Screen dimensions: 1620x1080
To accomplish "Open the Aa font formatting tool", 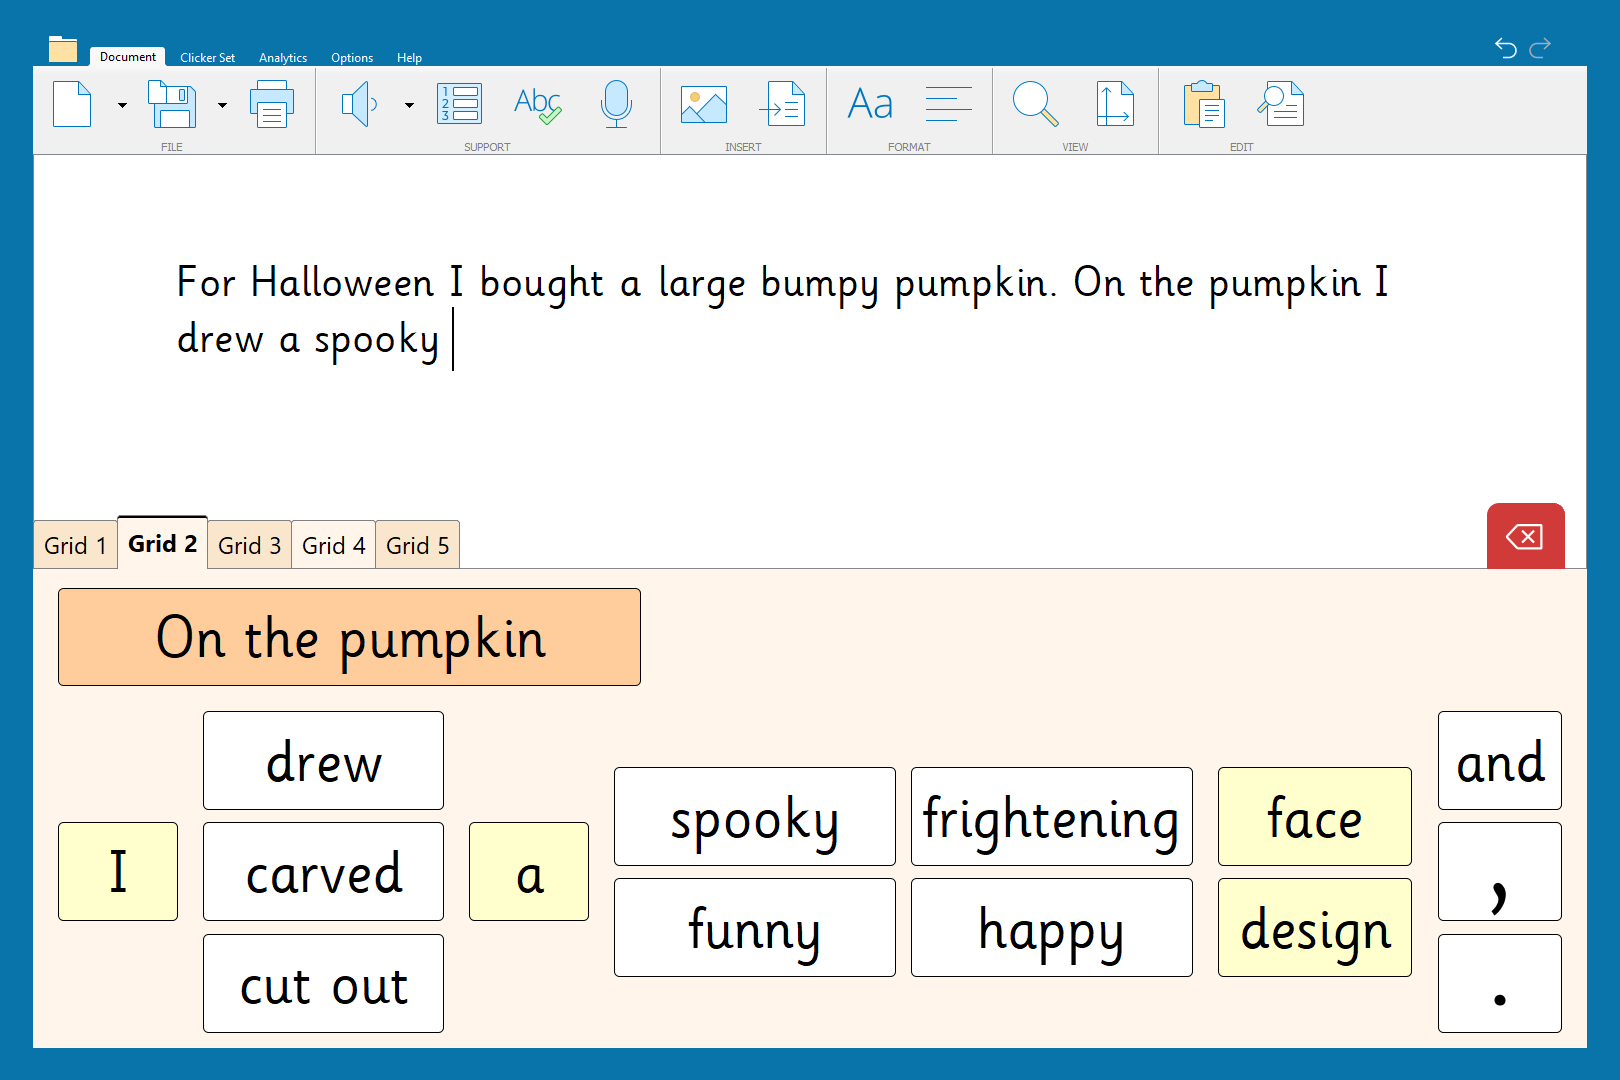I will pos(870,104).
